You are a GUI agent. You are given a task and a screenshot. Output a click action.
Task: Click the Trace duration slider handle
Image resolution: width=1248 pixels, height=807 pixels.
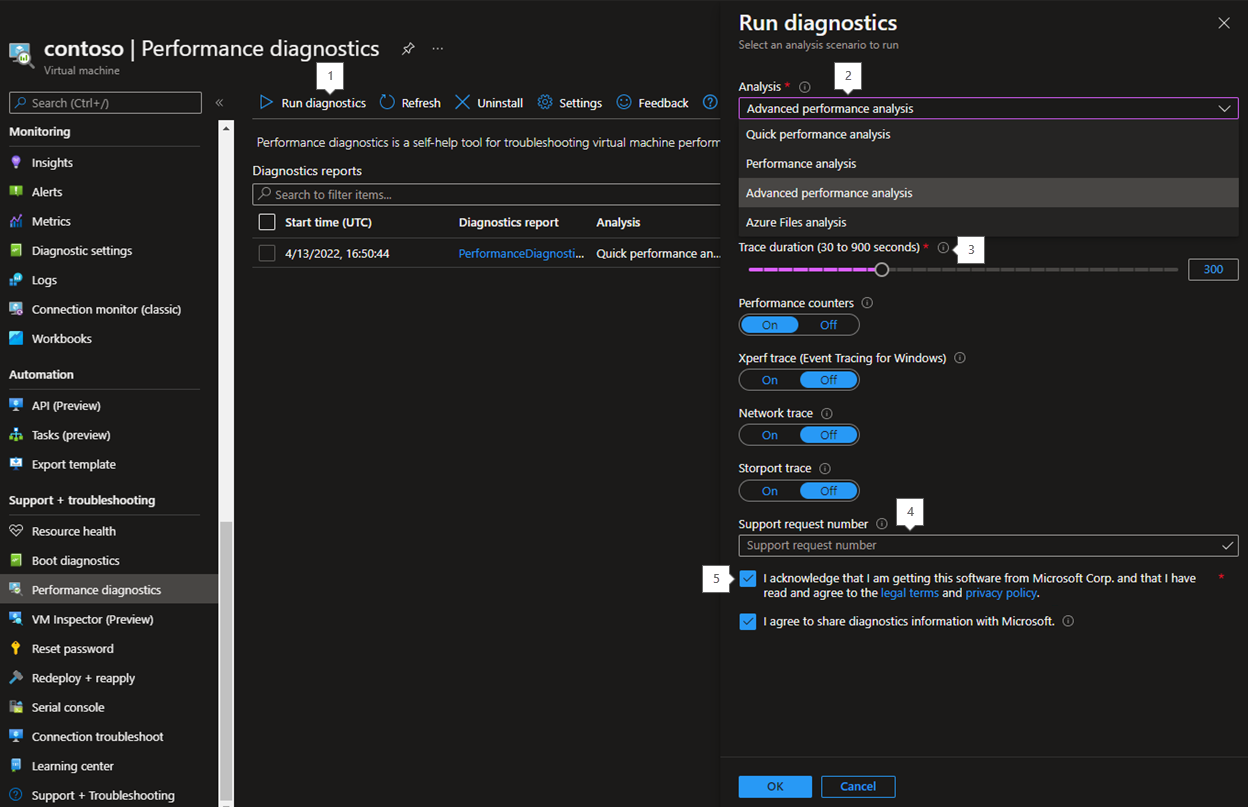[882, 270]
